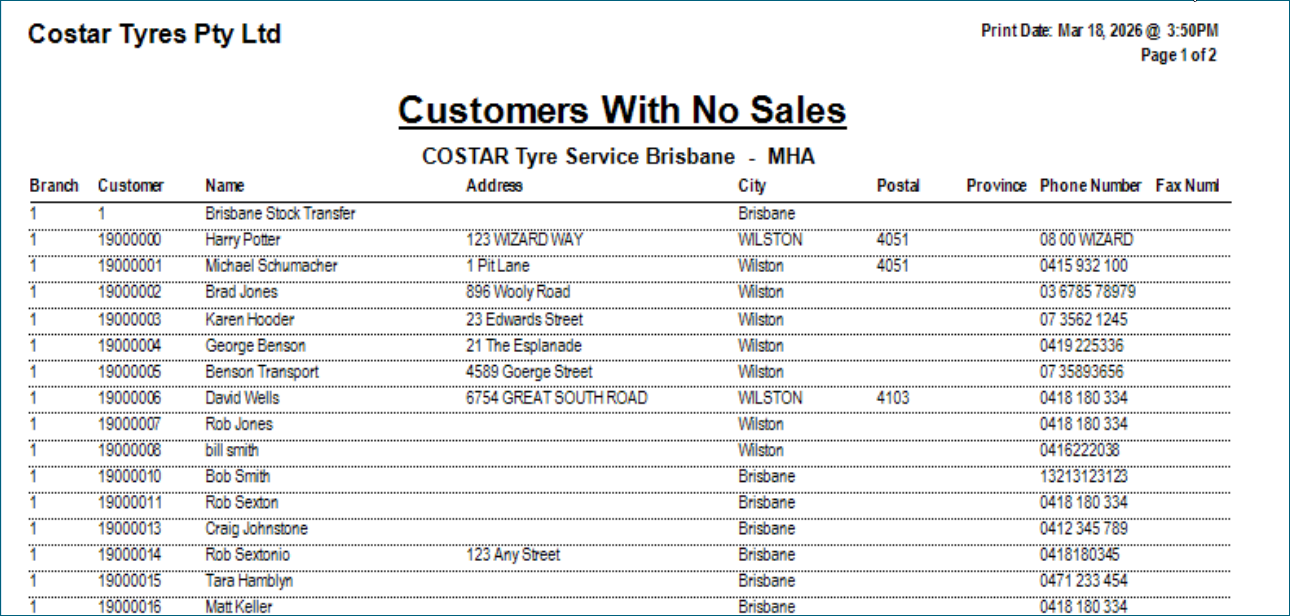The width and height of the screenshot is (1290, 616).
Task: Click the 6754 GREAT SOUTH ROAD address
Action: [556, 398]
